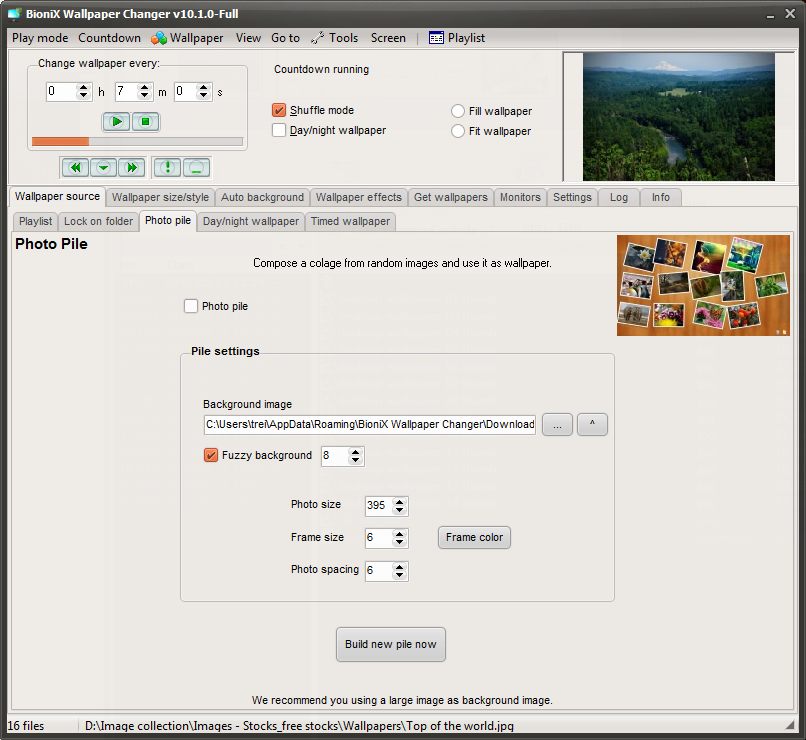806x740 pixels.
Task: Switch to Lock on folder sub-tab
Action: pyautogui.click(x=98, y=221)
